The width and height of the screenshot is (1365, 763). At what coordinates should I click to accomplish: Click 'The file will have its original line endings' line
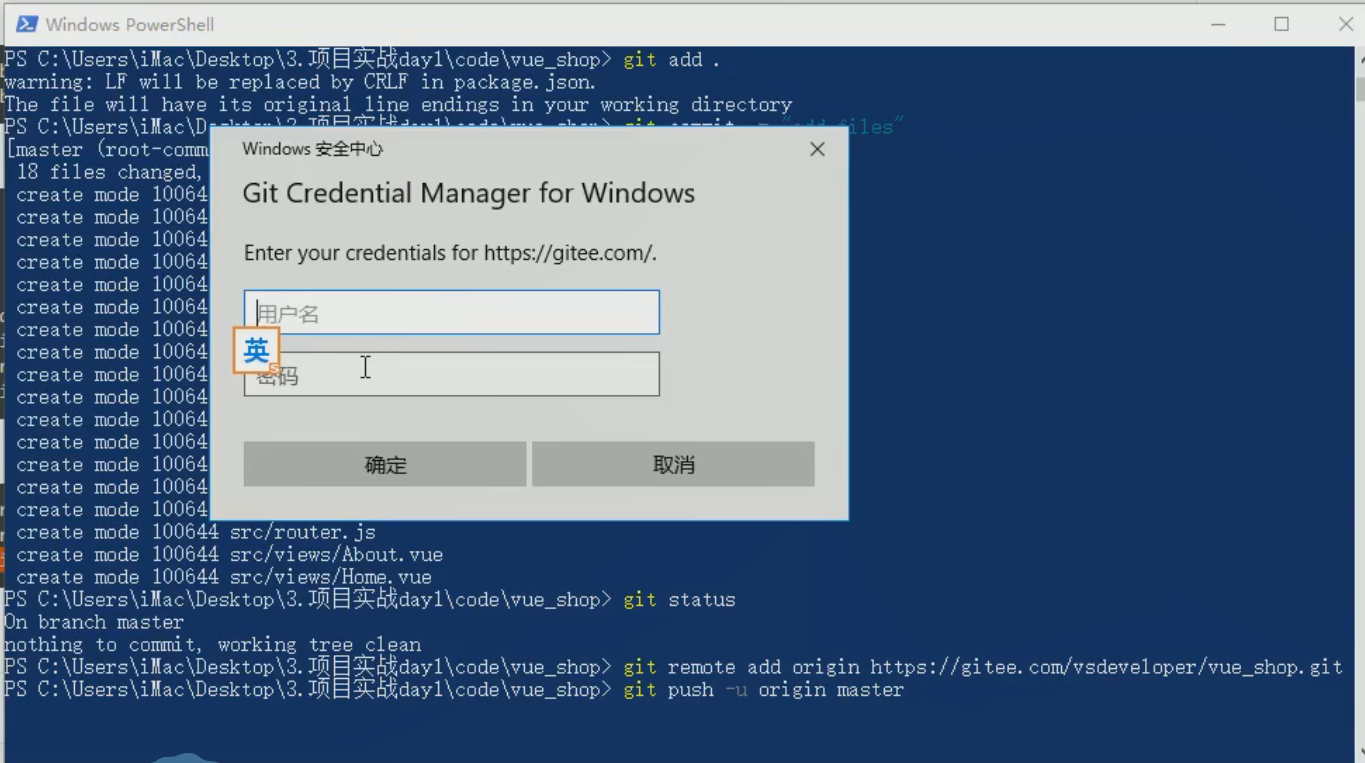[398, 104]
